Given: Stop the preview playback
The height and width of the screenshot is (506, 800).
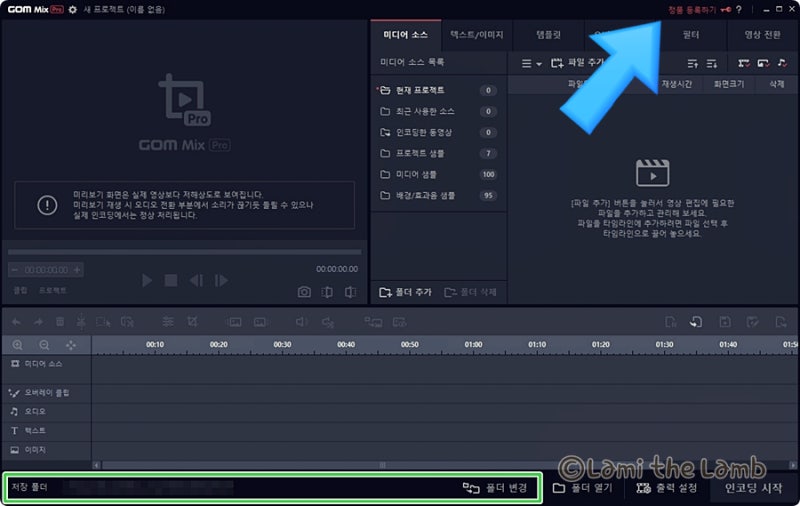Looking at the screenshot, I should [171, 281].
